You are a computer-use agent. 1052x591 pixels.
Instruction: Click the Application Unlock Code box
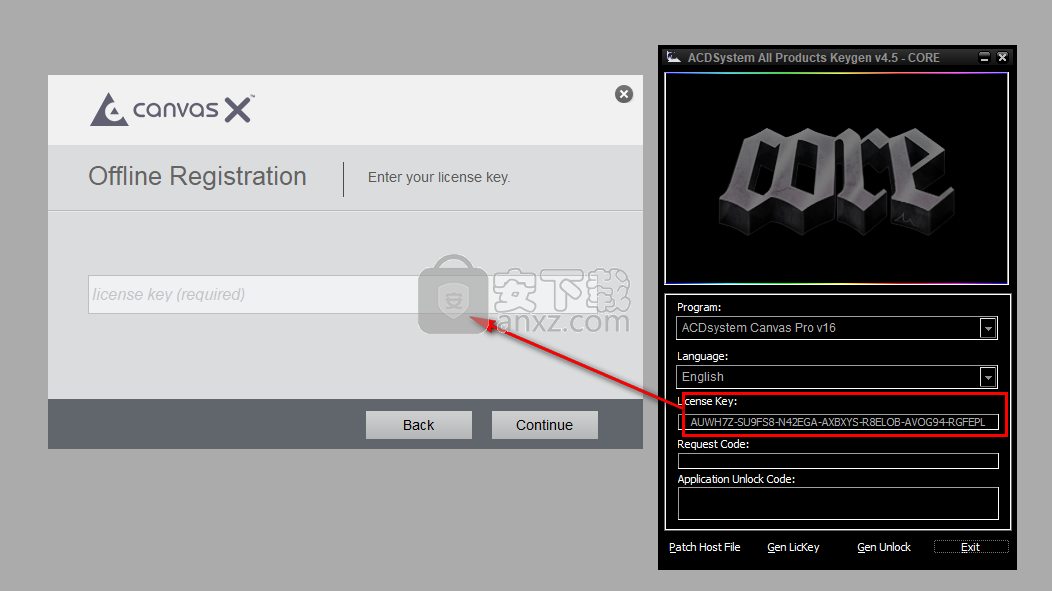[x=838, y=503]
